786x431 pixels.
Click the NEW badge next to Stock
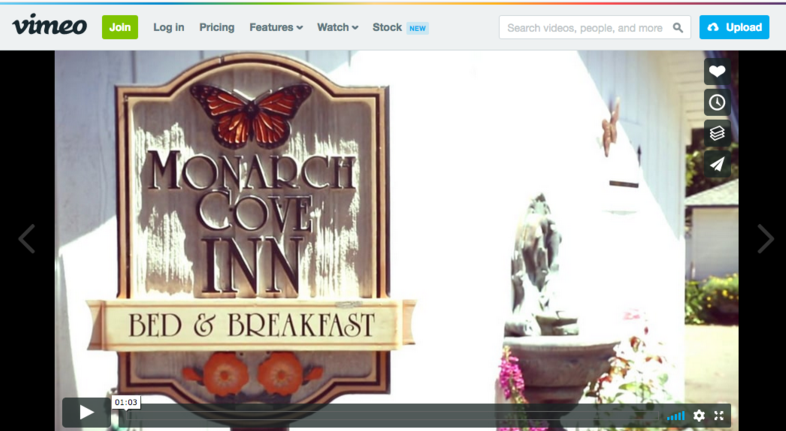pos(418,29)
